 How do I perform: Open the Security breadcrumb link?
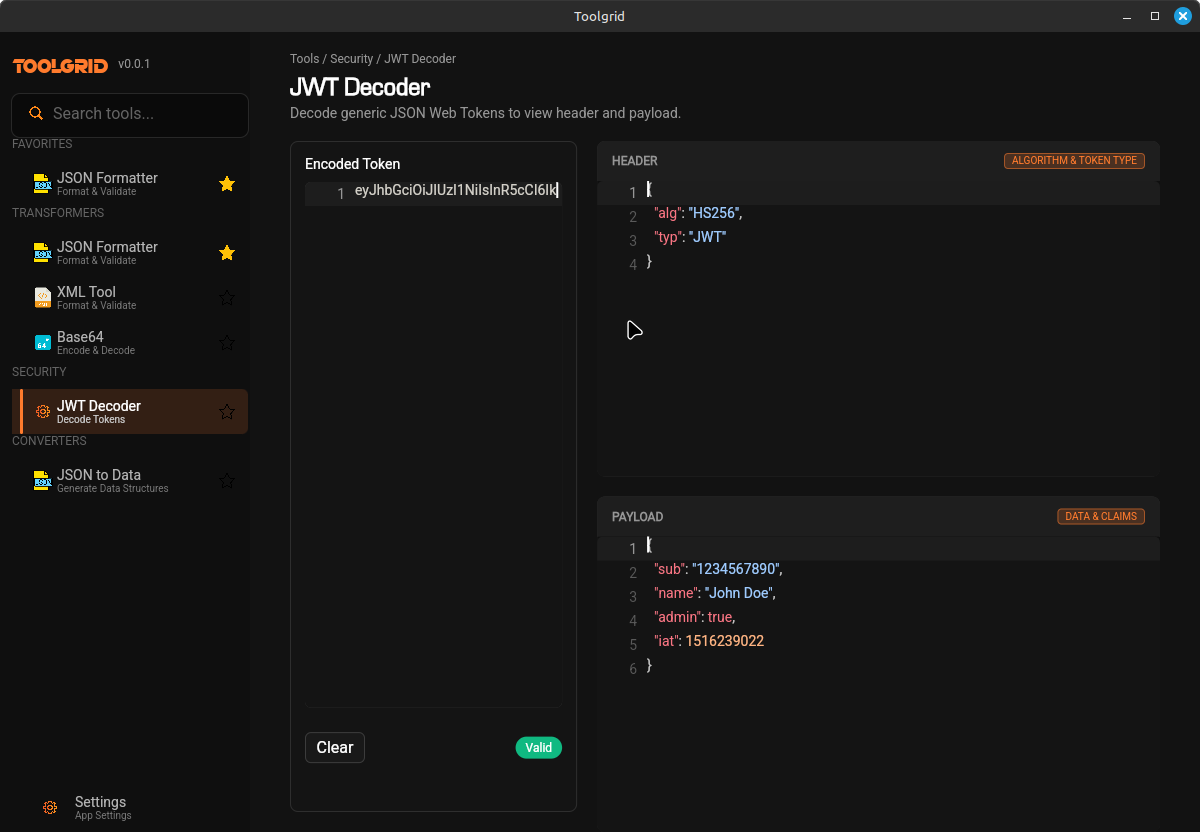(351, 59)
